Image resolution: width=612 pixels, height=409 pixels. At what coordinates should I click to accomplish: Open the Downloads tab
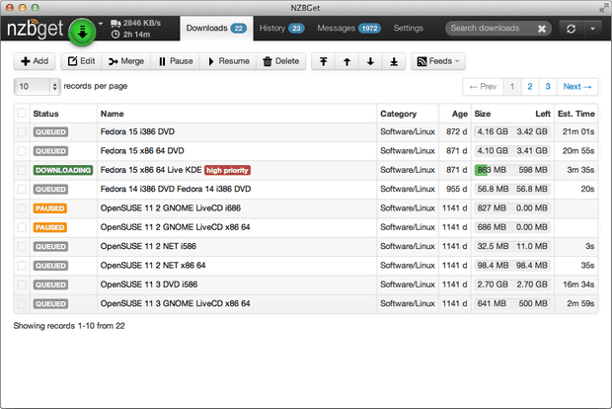point(216,28)
